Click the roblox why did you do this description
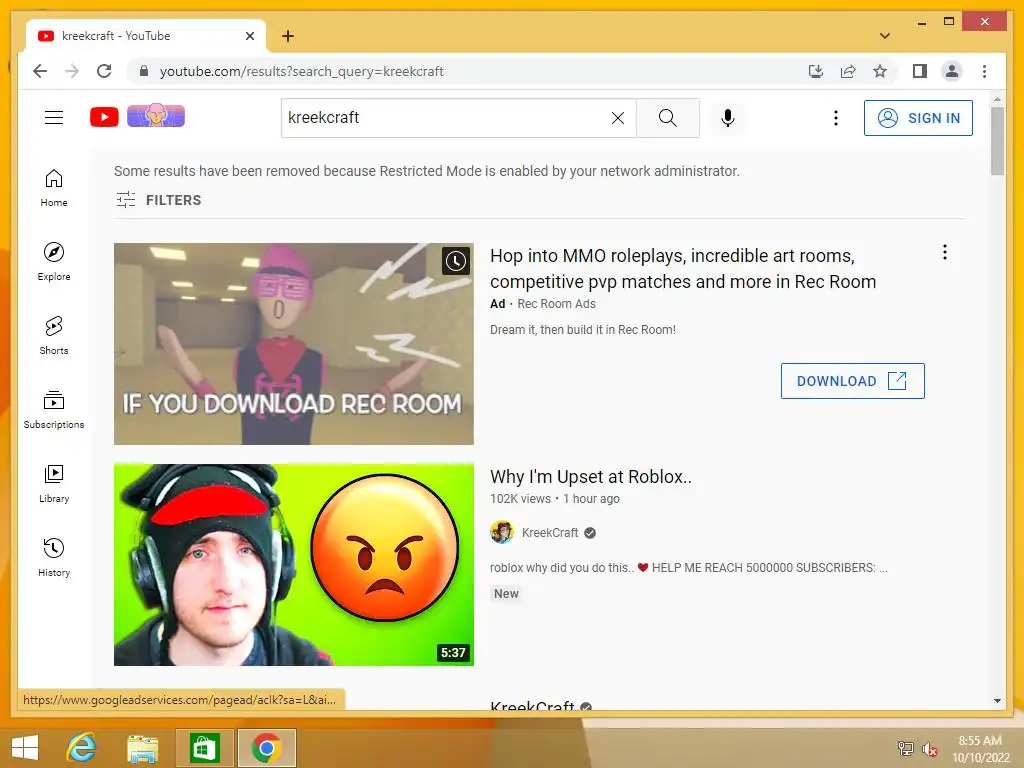Viewport: 1024px width, 768px height. [x=688, y=568]
